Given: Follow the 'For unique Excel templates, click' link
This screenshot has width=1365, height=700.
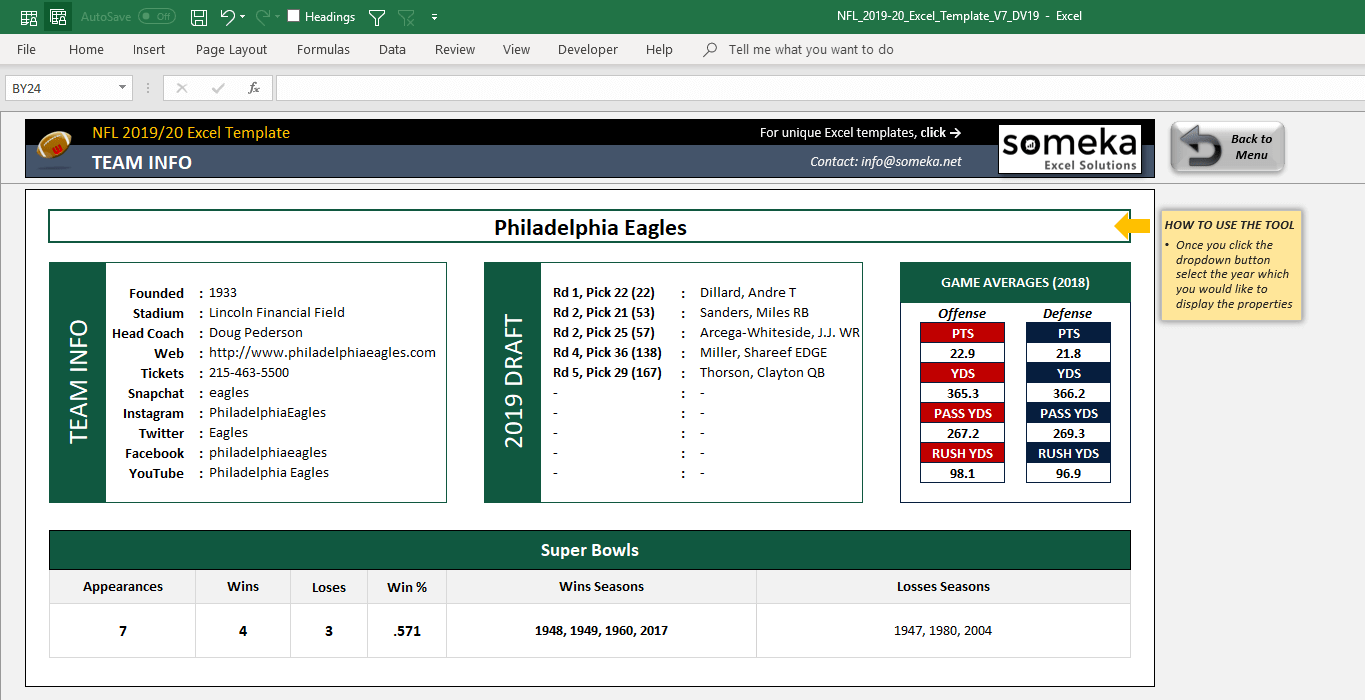Looking at the screenshot, I should pyautogui.click(x=860, y=132).
